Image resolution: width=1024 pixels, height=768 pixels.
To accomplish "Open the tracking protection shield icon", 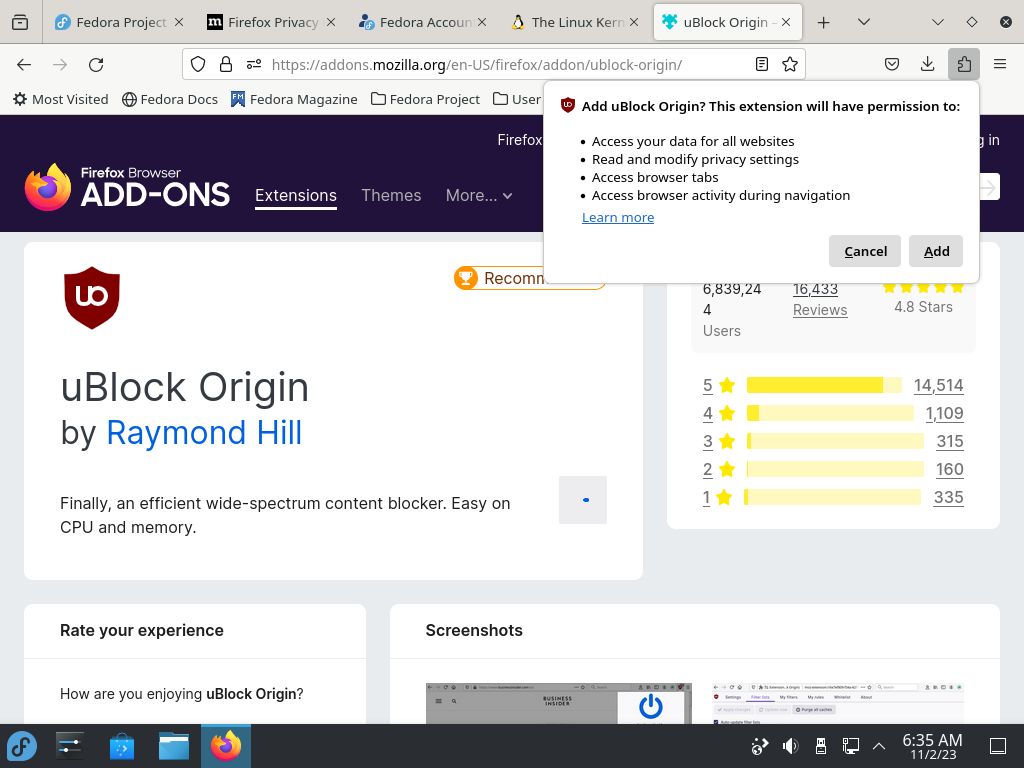I will 198,64.
